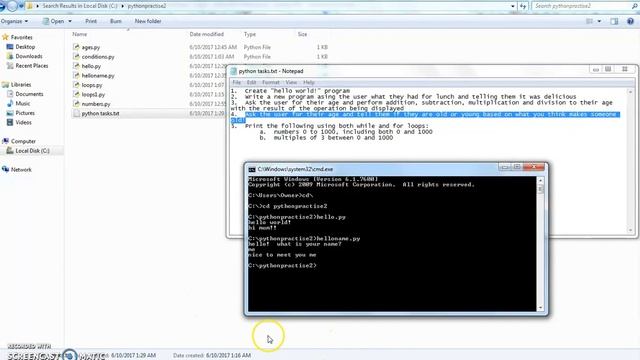Viewport: 640px width, 360px height.
Task: Maximize the cmd.exe window
Action: click(x=517, y=167)
